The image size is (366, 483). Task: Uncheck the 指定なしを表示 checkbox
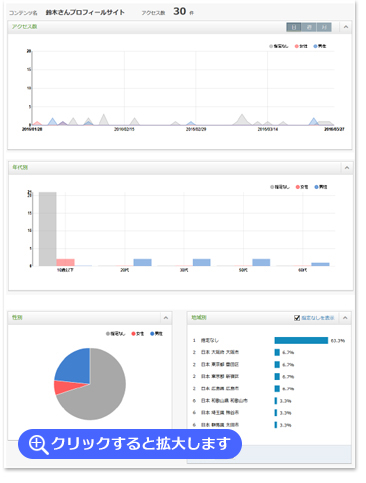tap(297, 318)
